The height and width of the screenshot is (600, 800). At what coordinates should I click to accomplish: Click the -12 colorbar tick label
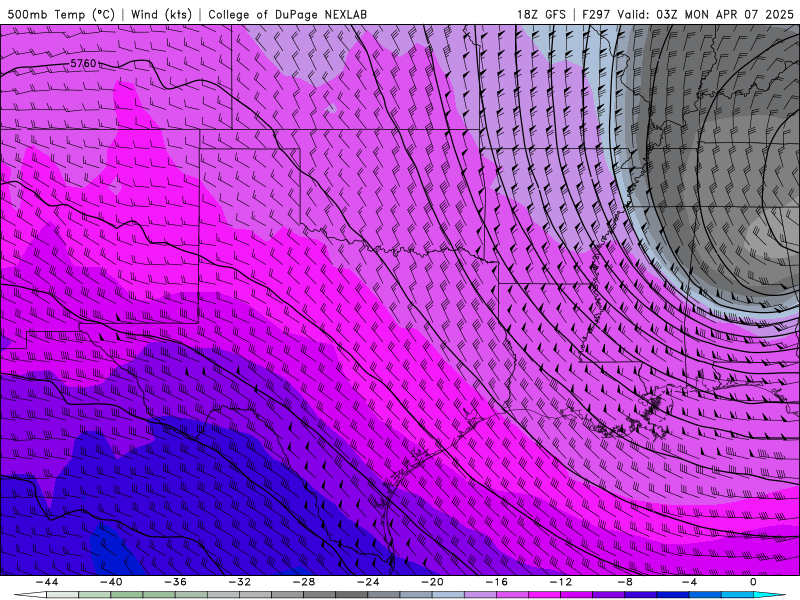[561, 582]
